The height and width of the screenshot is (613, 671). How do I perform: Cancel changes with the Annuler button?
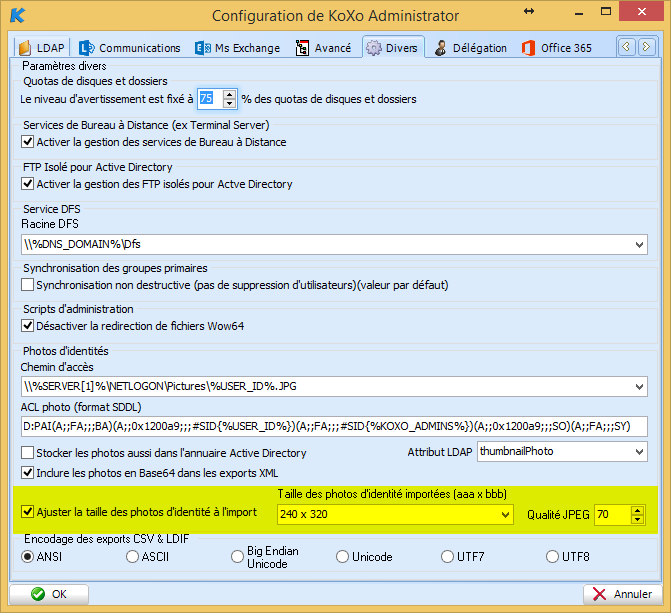coord(623,594)
